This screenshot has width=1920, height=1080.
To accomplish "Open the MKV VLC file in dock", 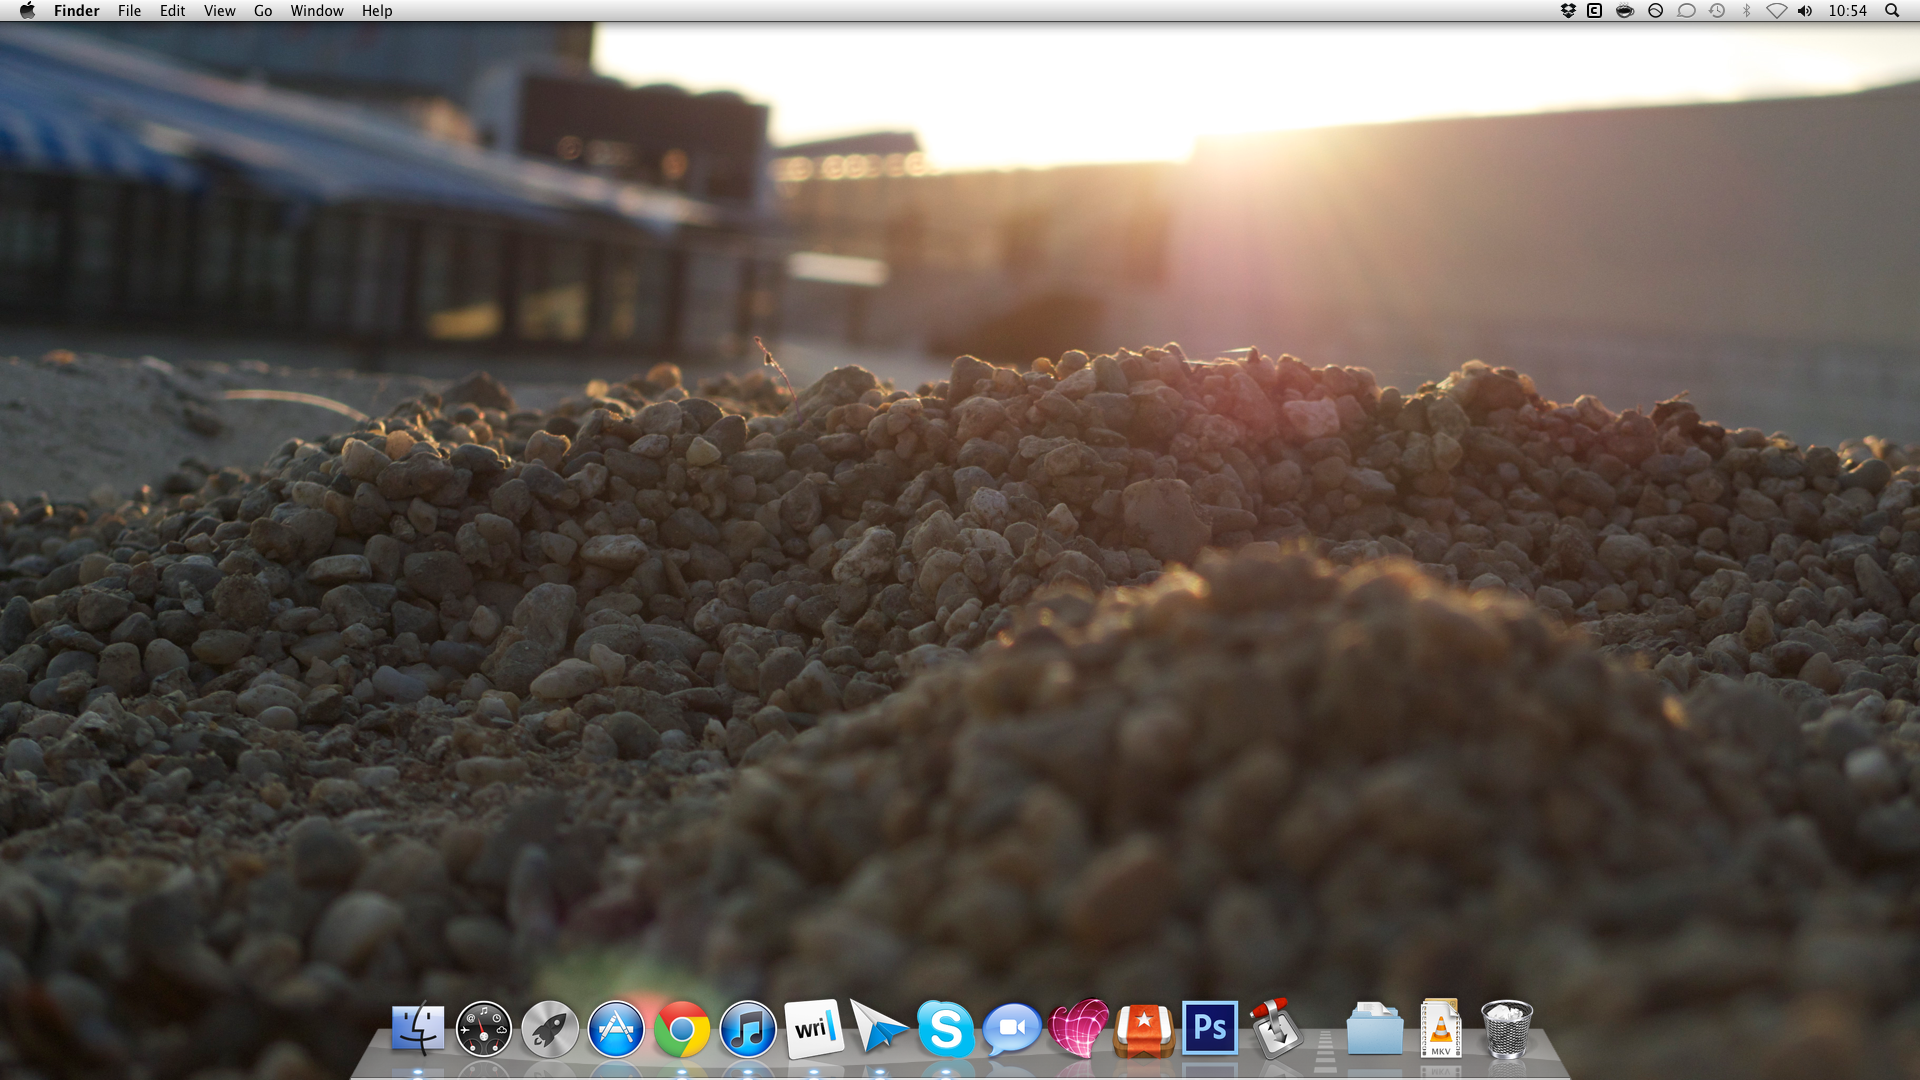I will tap(1440, 1028).
